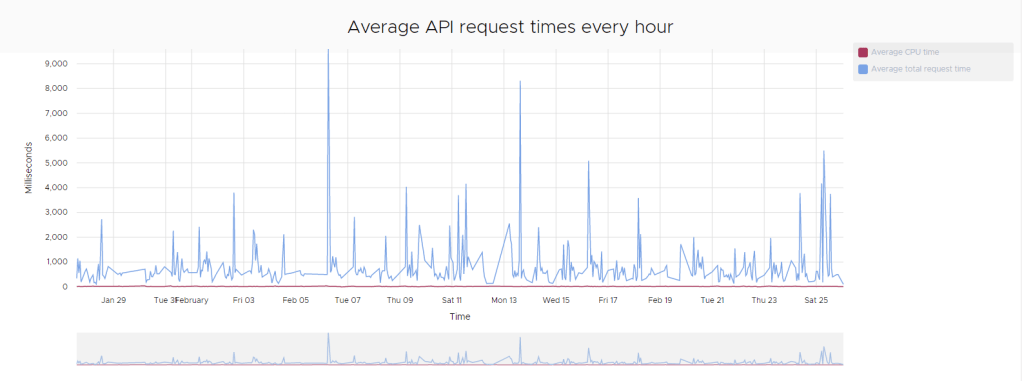Screen dimensions: 1022x381
Task: Click the 5,000 y-axis value
Action: click(x=56, y=163)
